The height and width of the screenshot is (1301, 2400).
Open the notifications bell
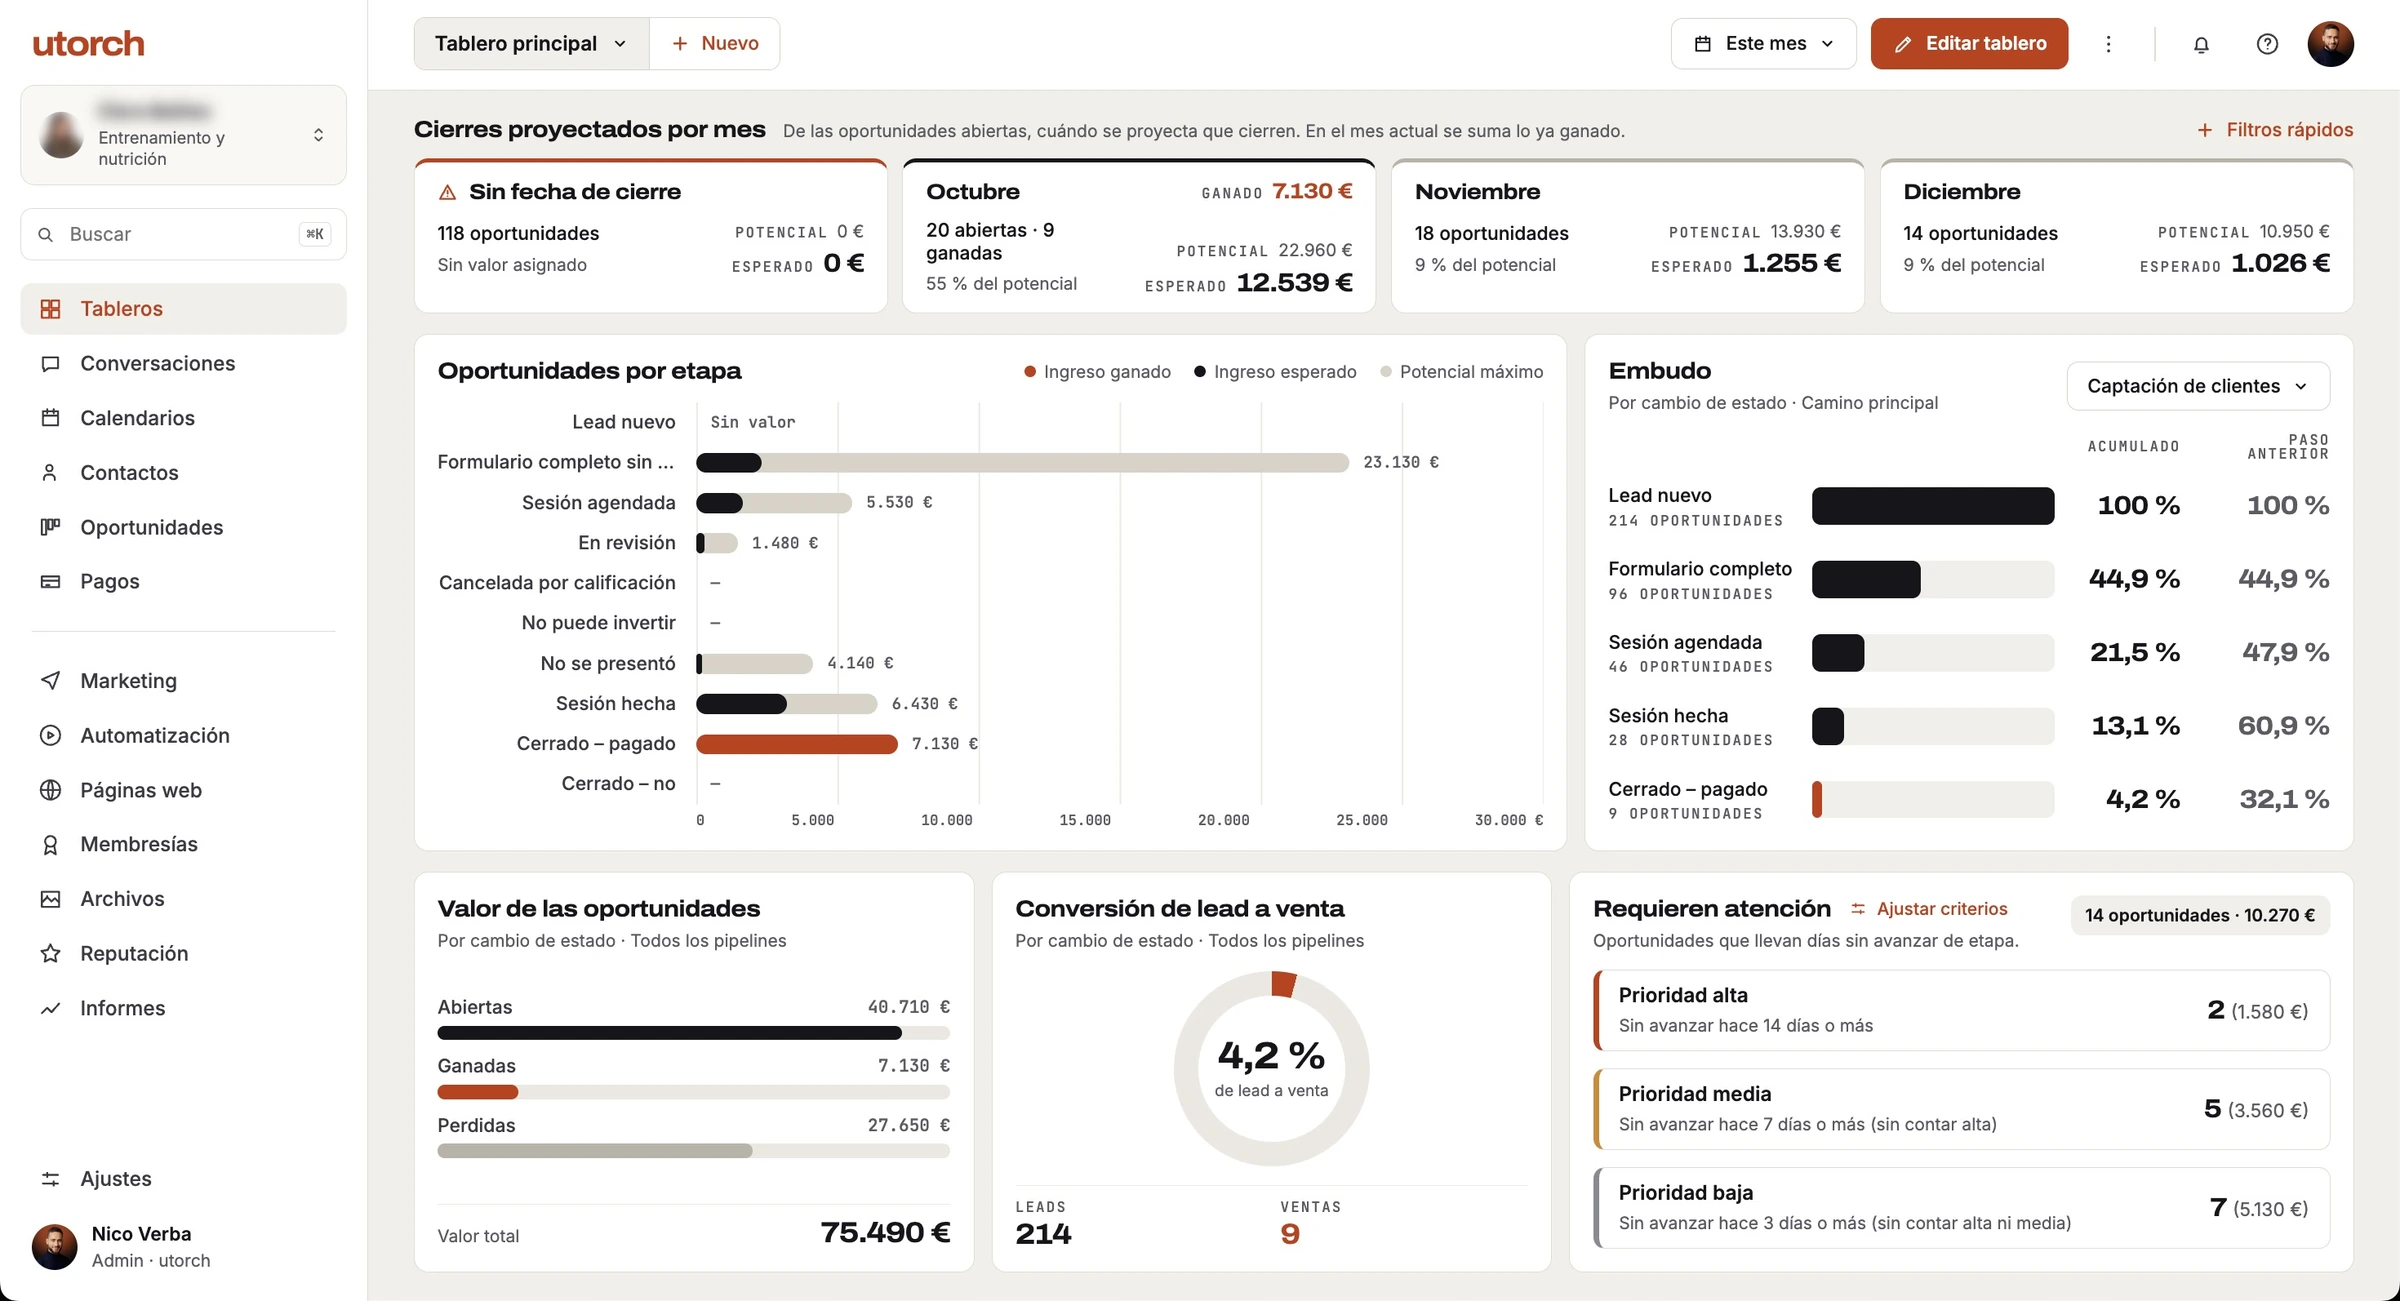[x=2201, y=44]
